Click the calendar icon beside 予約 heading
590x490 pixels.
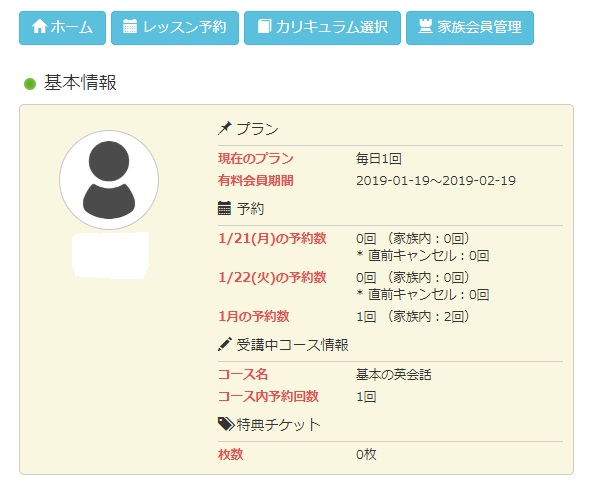click(224, 208)
